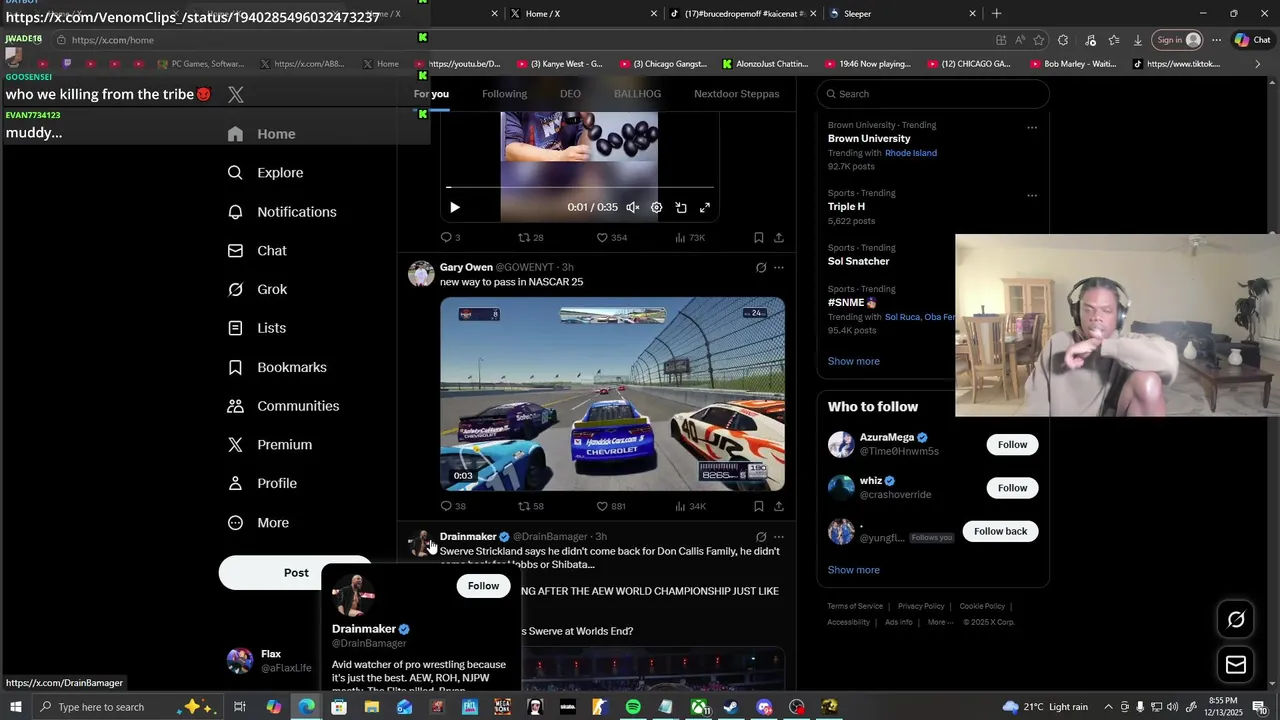Bookmark Gary Owen's NASCAR post
Viewport: 1280px width, 720px height.
(759, 507)
